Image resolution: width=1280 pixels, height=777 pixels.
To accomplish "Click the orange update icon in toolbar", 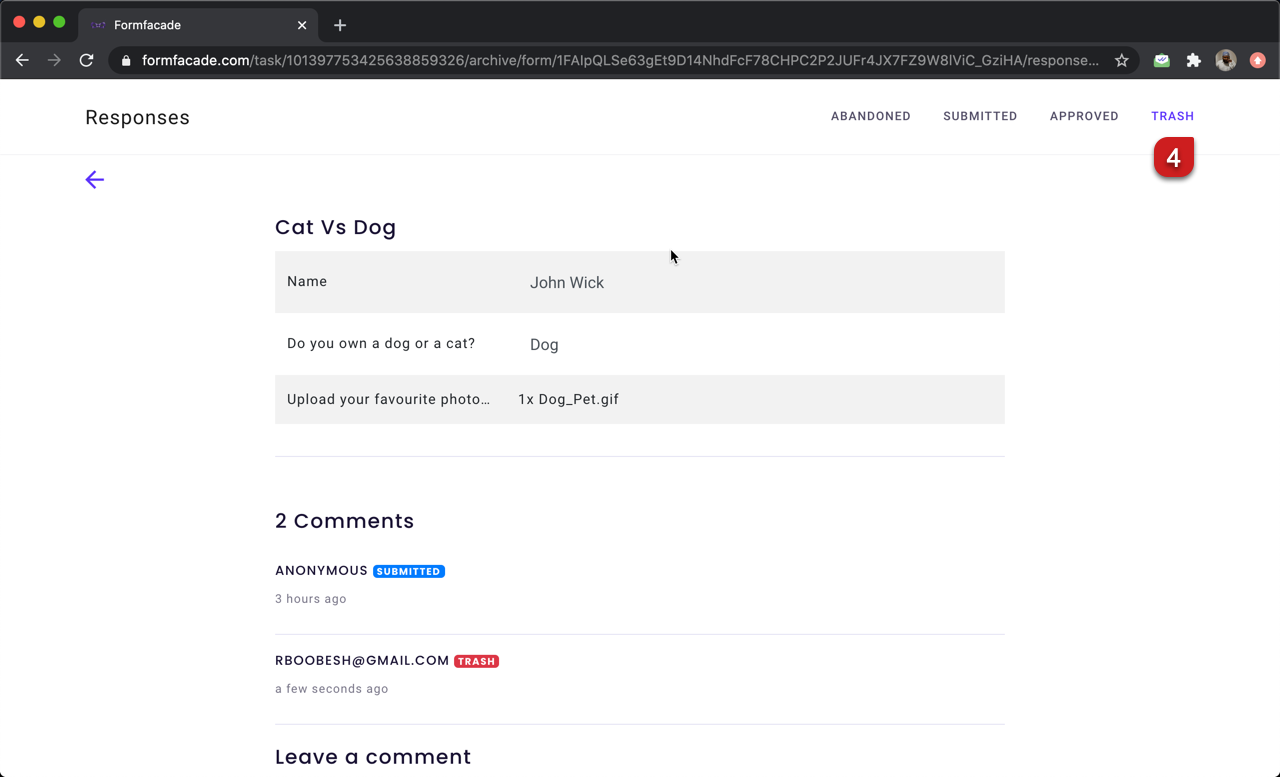I will click(x=1258, y=61).
